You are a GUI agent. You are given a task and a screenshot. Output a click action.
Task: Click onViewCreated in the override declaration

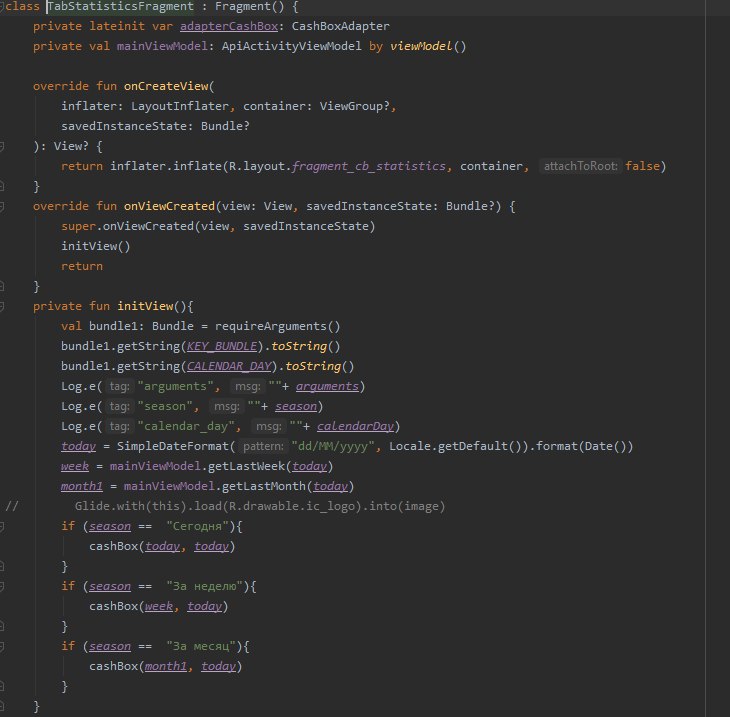(169, 206)
